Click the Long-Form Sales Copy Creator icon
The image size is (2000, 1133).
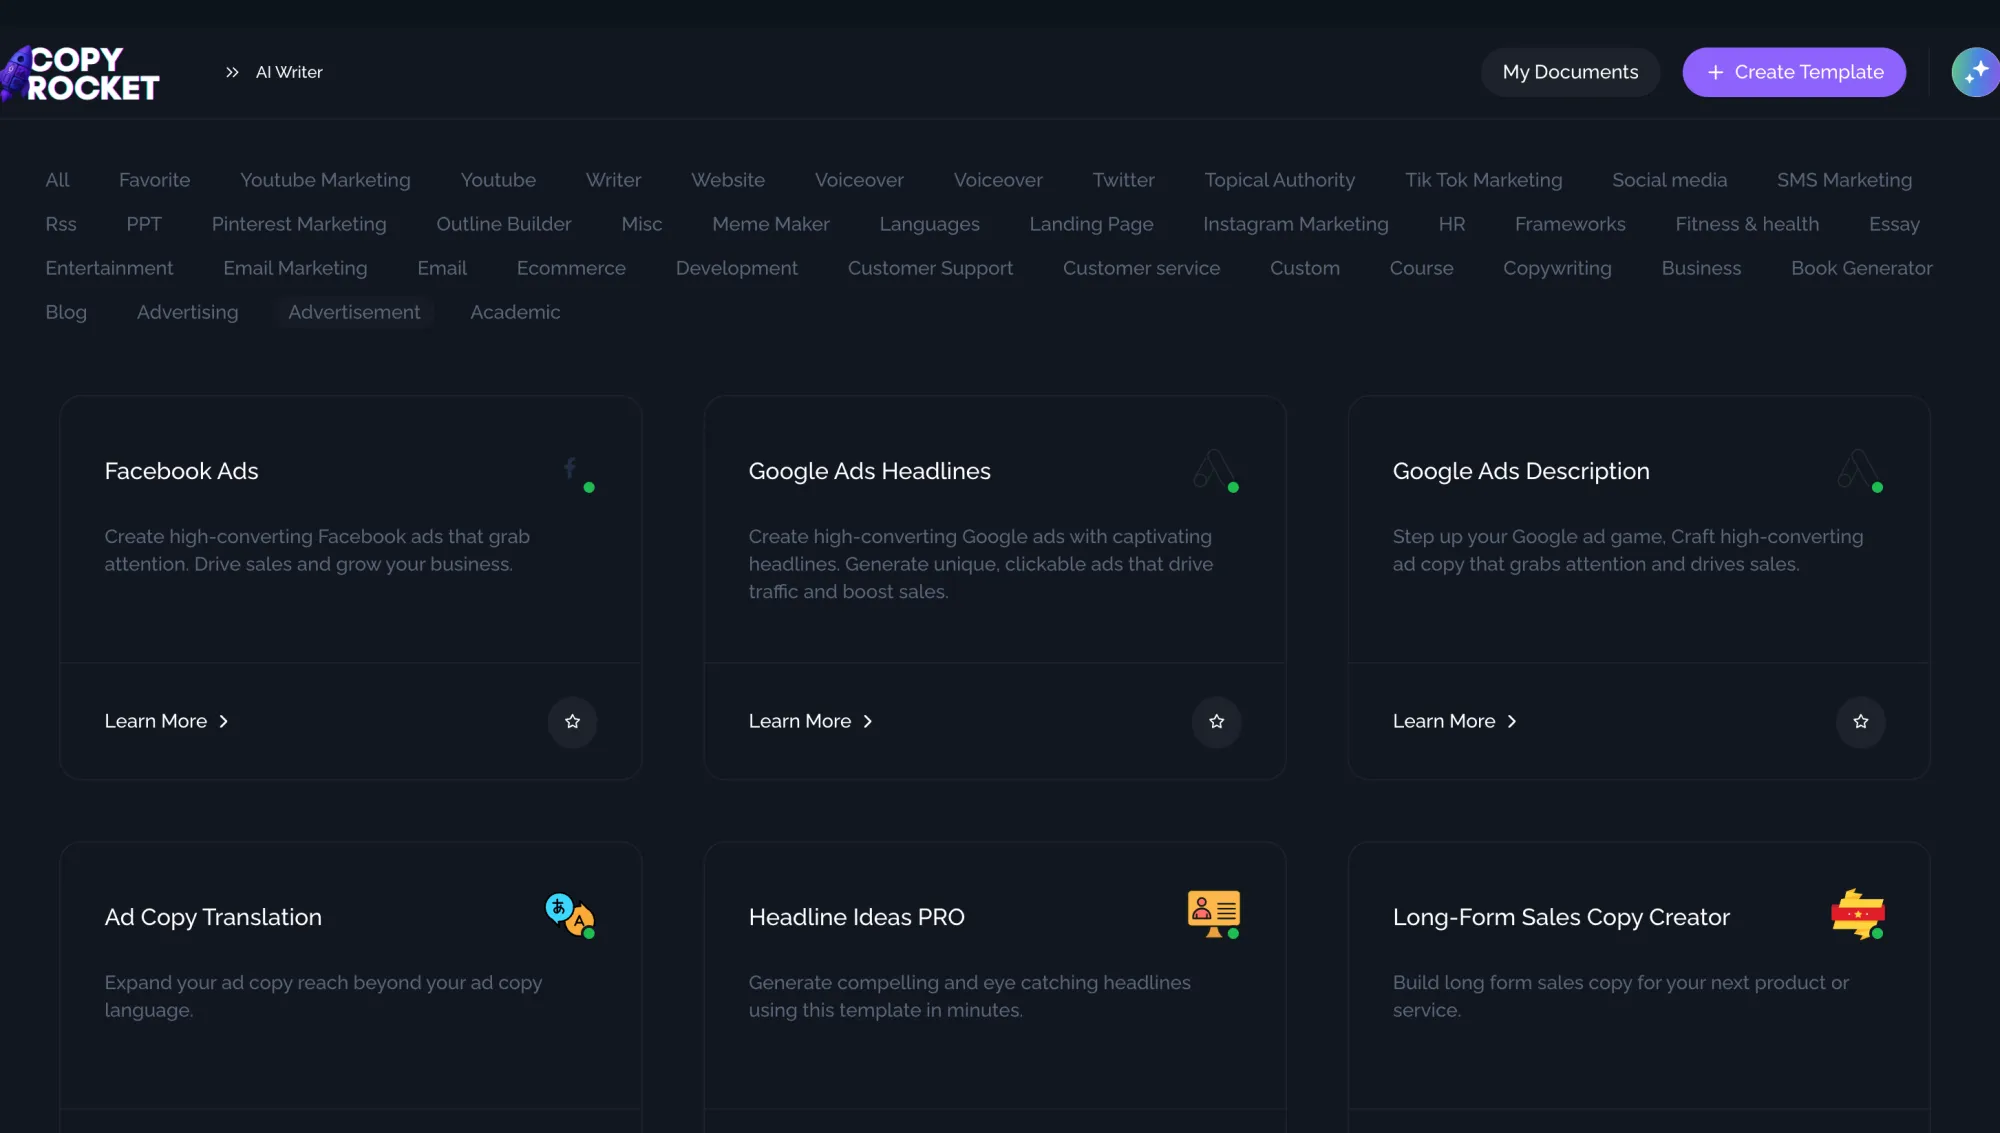point(1857,913)
